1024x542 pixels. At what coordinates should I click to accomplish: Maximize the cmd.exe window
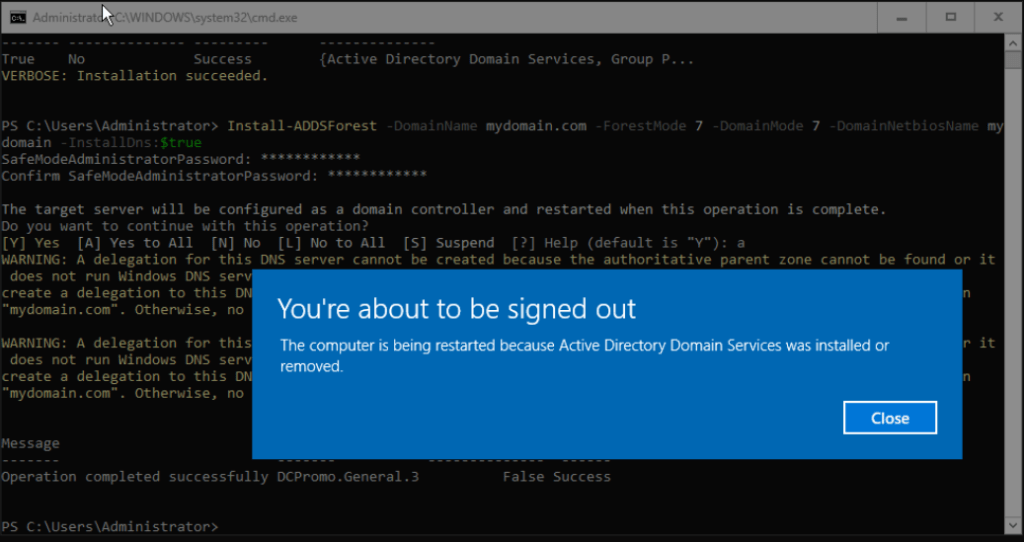pyautogui.click(x=950, y=17)
